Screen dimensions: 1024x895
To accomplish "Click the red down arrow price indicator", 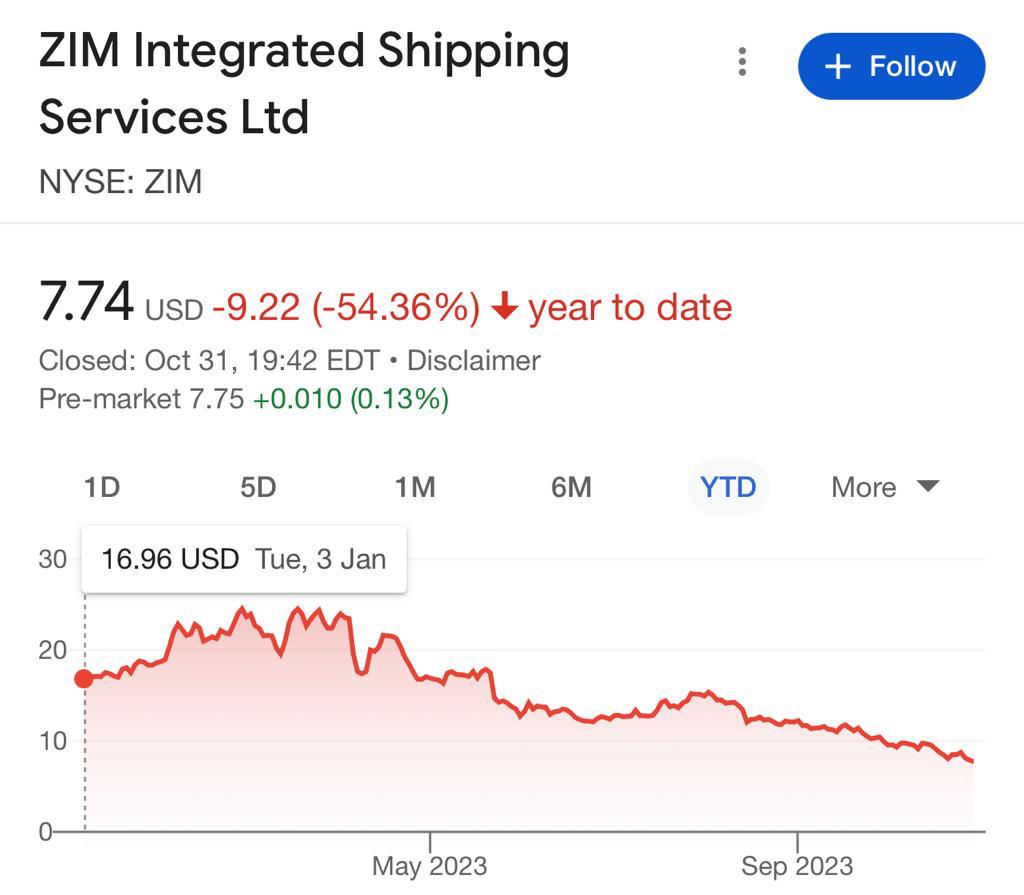I will (505, 307).
